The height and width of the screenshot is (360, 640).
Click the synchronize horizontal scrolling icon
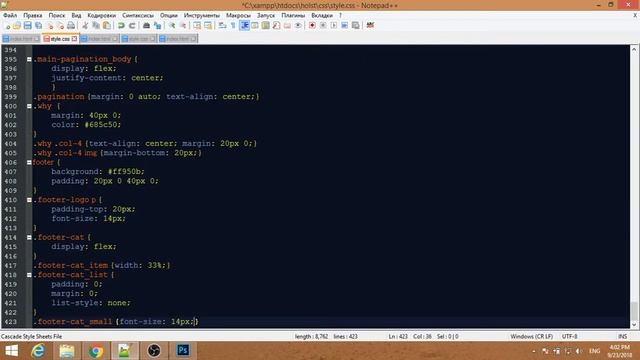coord(208,25)
